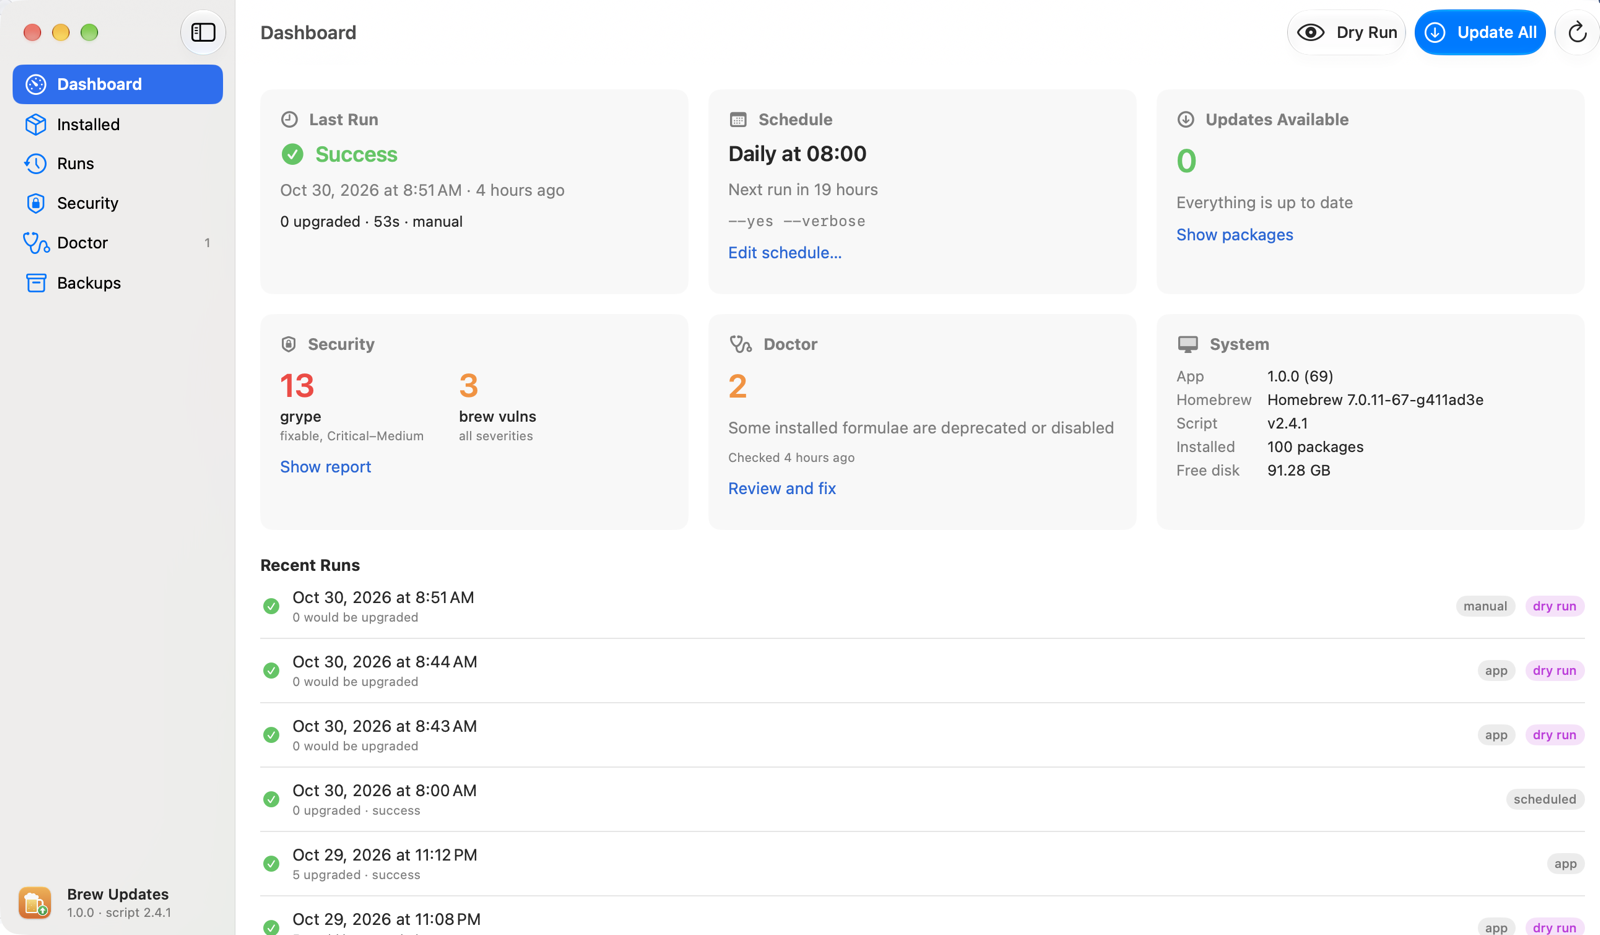The image size is (1600, 935).
Task: Go to Runs in sidebar
Action: coord(118,163)
